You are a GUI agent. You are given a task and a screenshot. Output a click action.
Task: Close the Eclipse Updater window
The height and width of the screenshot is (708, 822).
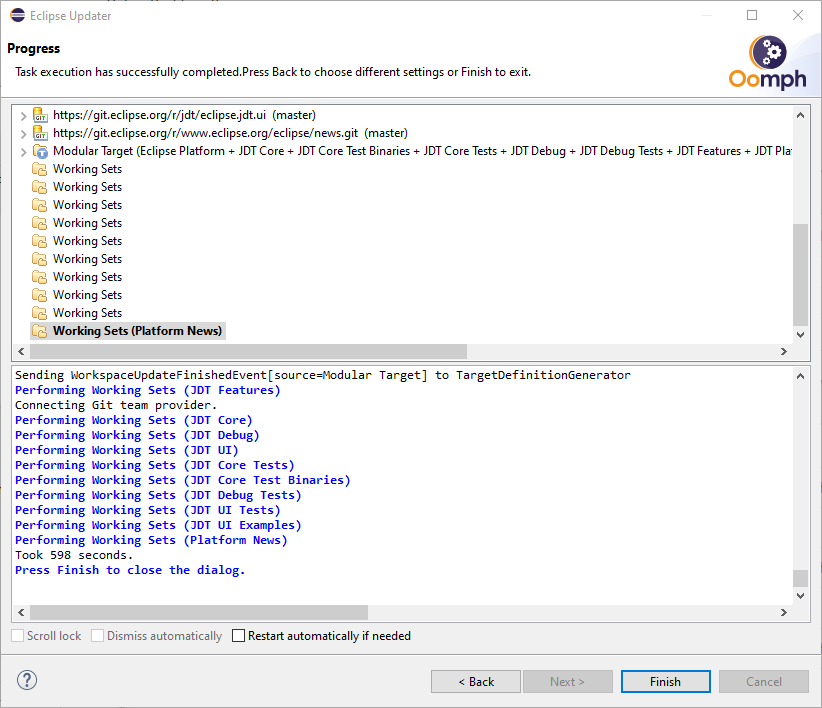pyautogui.click(x=798, y=15)
